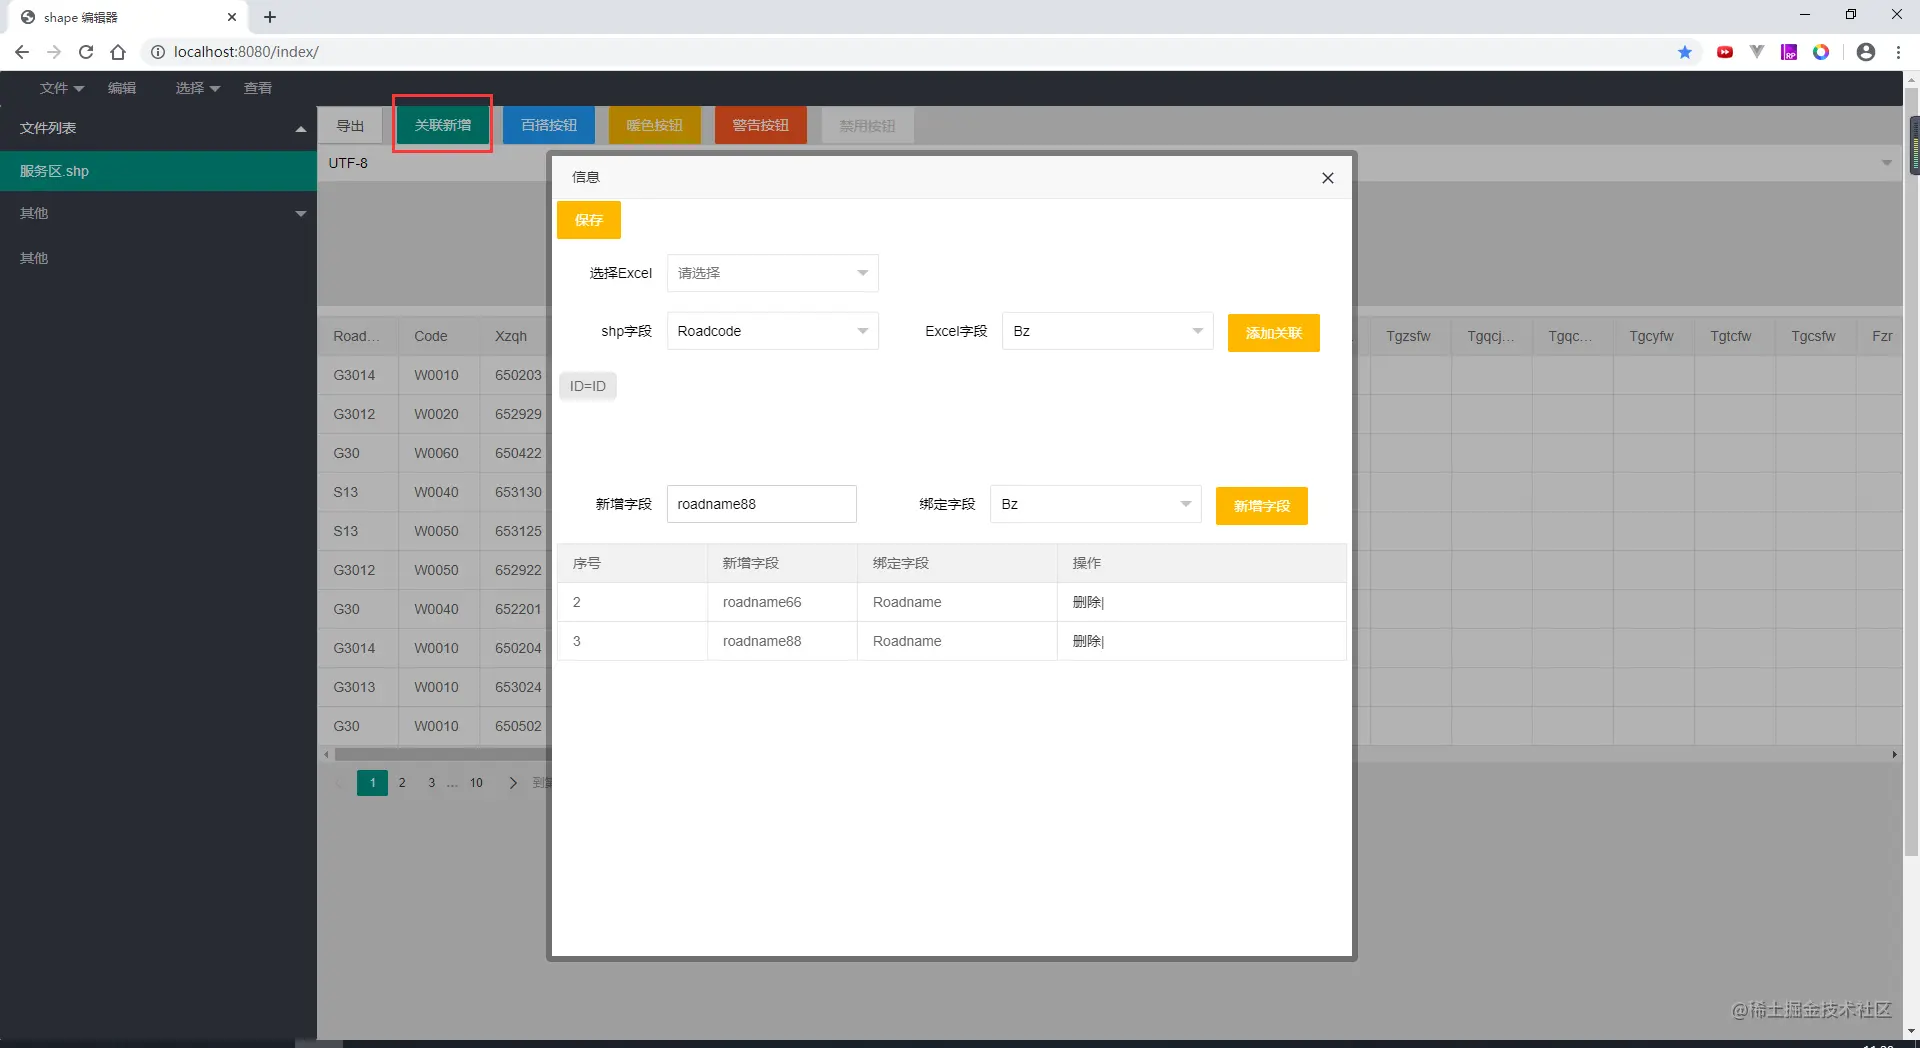Click the 添加关联 button
This screenshot has width=1920, height=1048.
(x=1273, y=333)
